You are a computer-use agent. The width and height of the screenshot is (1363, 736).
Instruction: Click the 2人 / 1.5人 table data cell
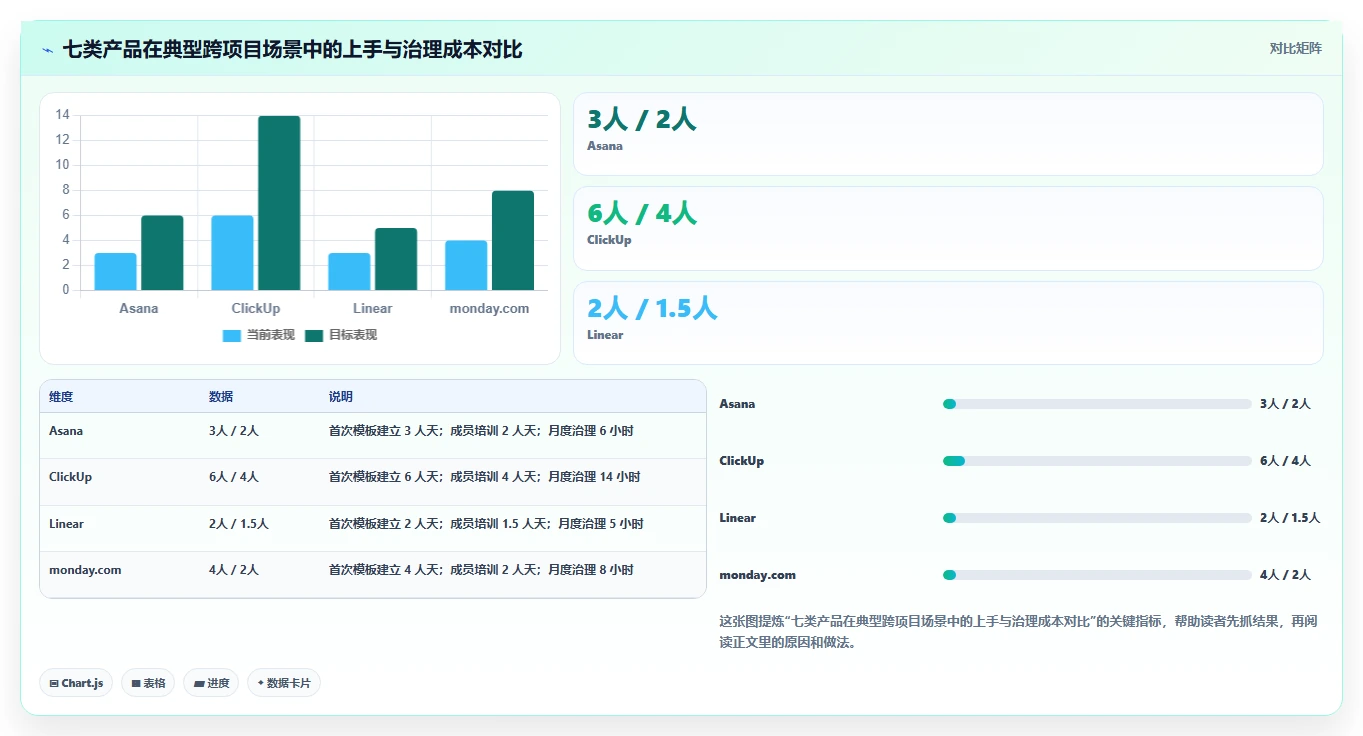pyautogui.click(x=239, y=524)
